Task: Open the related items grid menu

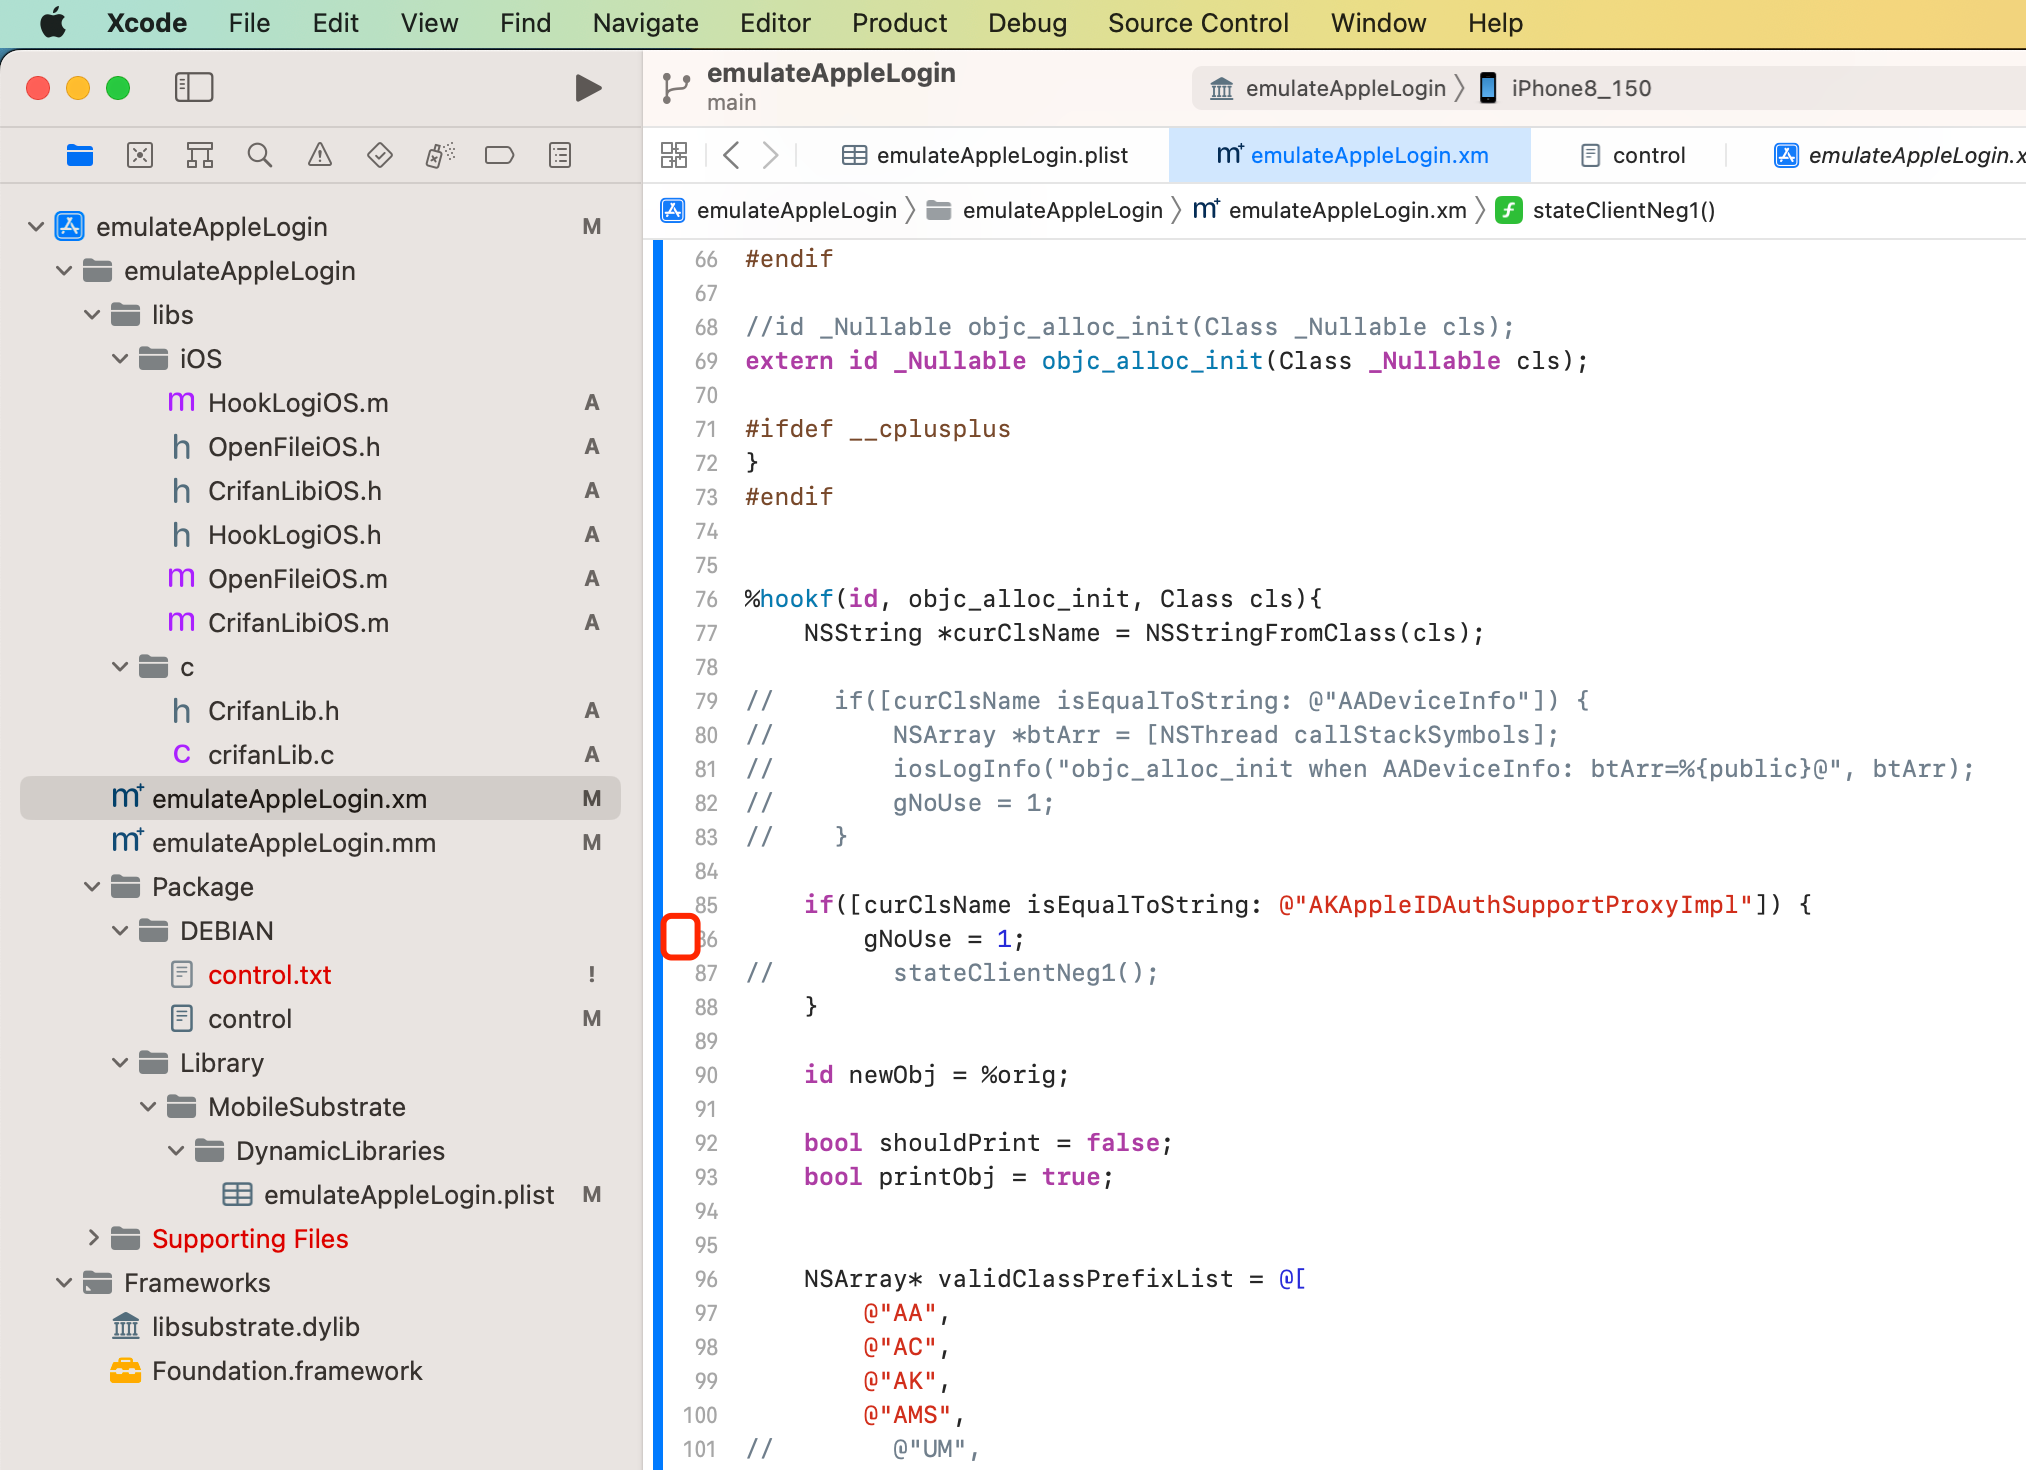Action: 674,155
